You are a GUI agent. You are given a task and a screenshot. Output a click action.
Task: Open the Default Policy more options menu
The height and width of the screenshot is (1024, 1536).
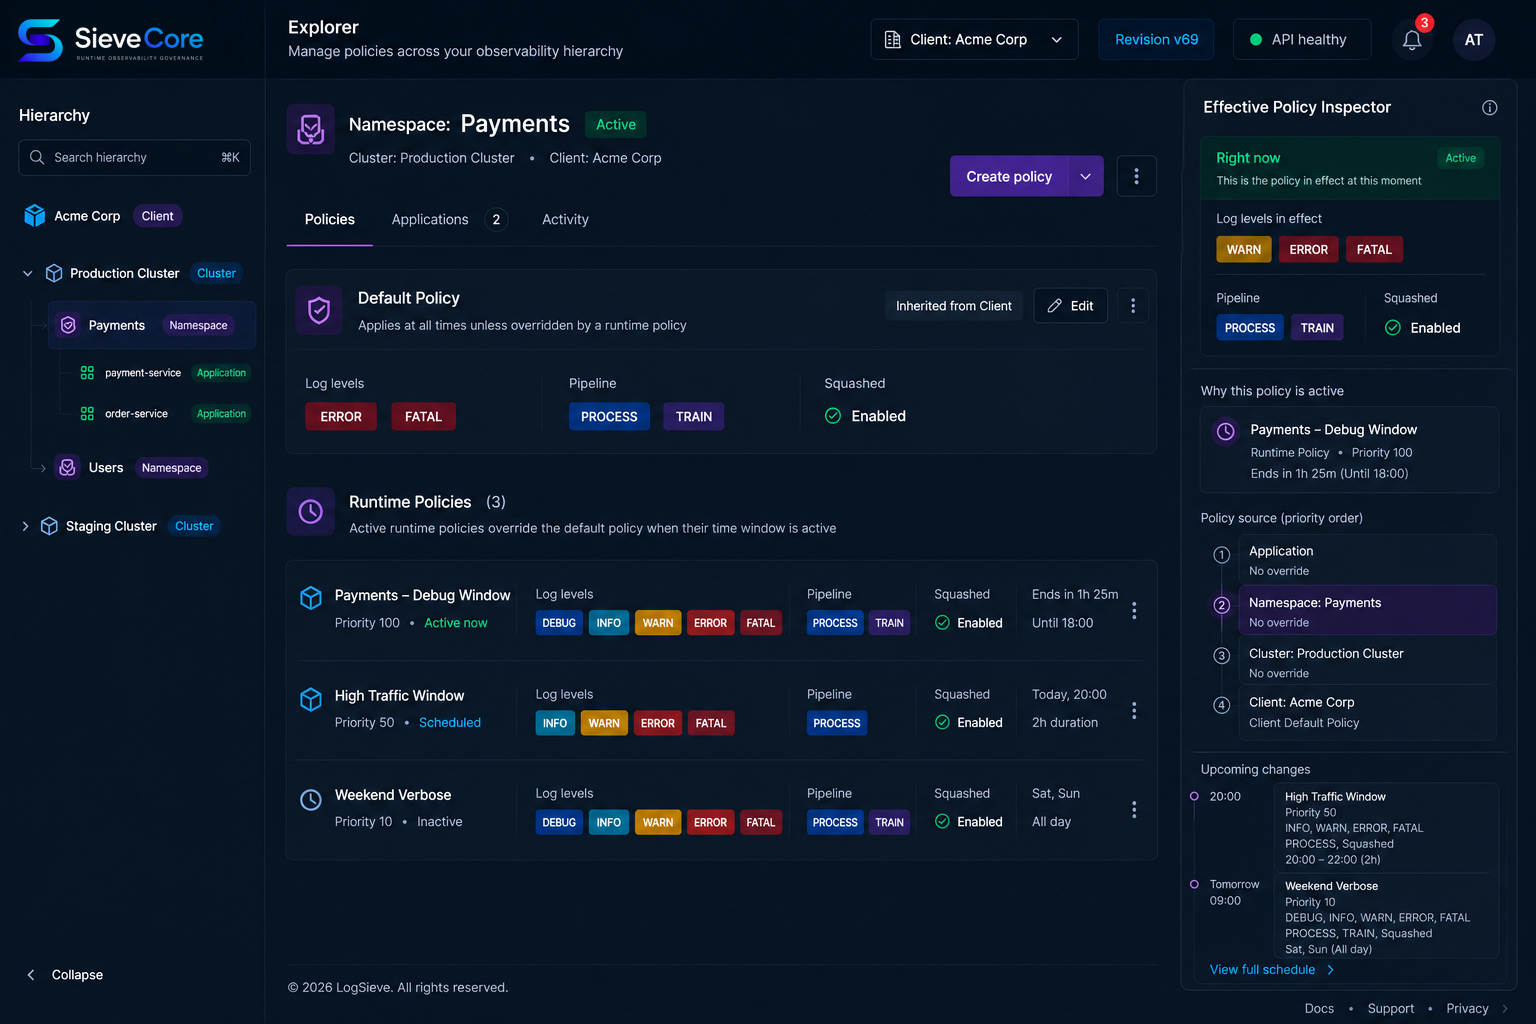[x=1133, y=306]
